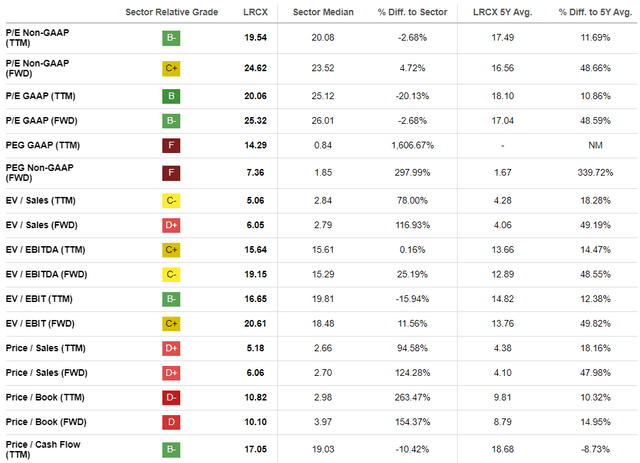Image resolution: width=640 pixels, height=463 pixels.
Task: Select the C- grade badge for EV / Sales (TTM)
Action: [171, 198]
